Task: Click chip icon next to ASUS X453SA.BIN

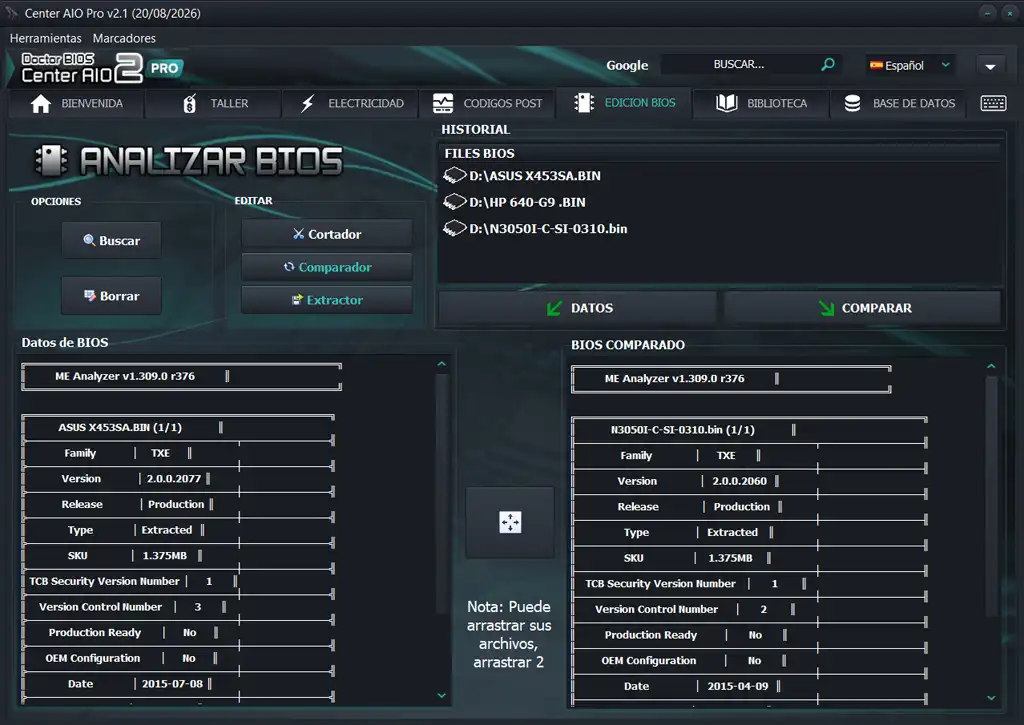Action: [455, 176]
